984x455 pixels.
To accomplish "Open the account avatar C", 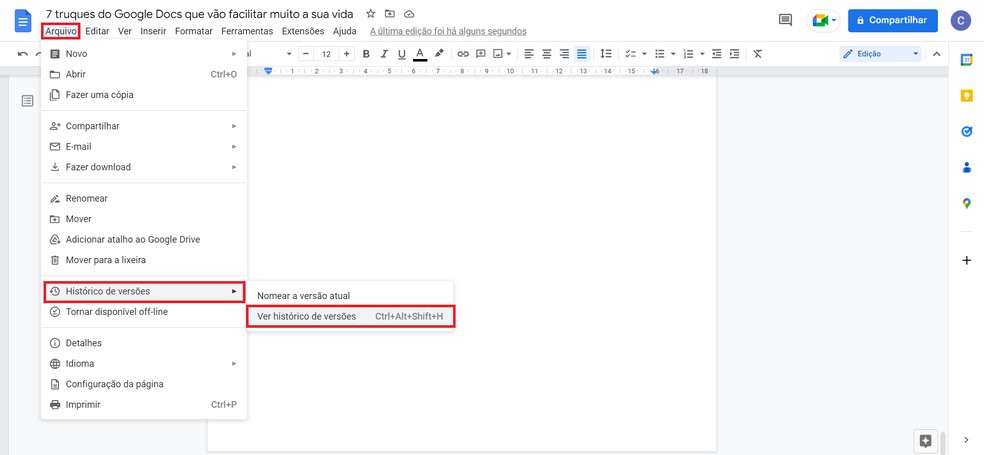I will 960,21.
